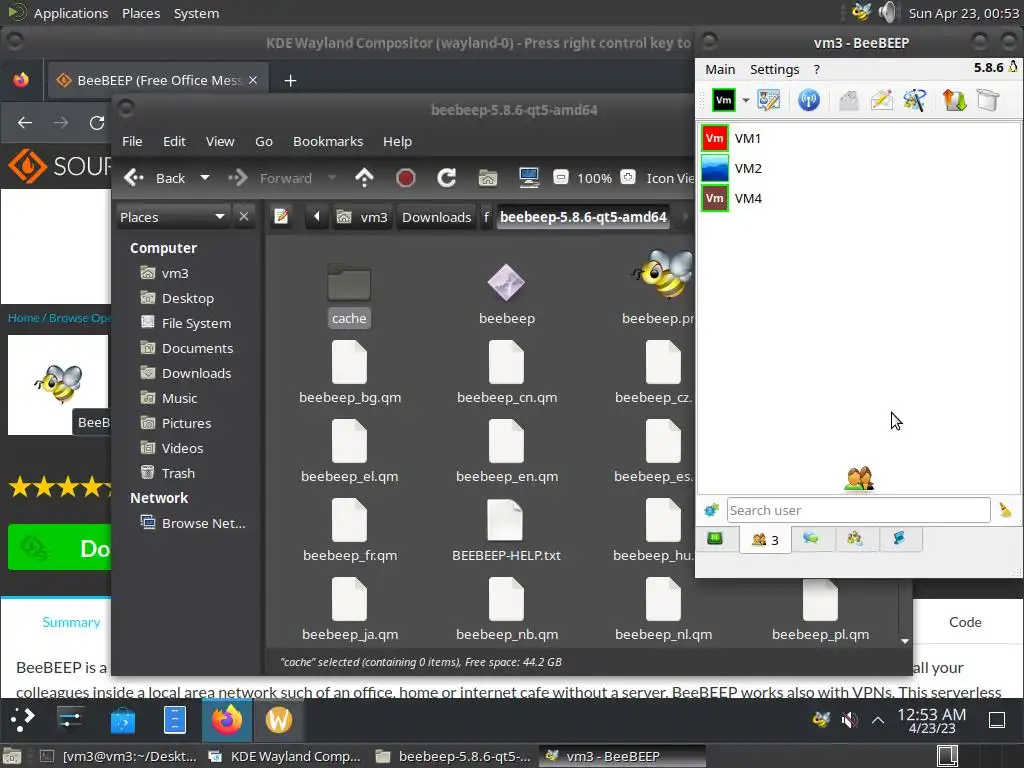Open the network tools wrench icon
1024x768 pixels.
pyautogui.click(x=915, y=101)
